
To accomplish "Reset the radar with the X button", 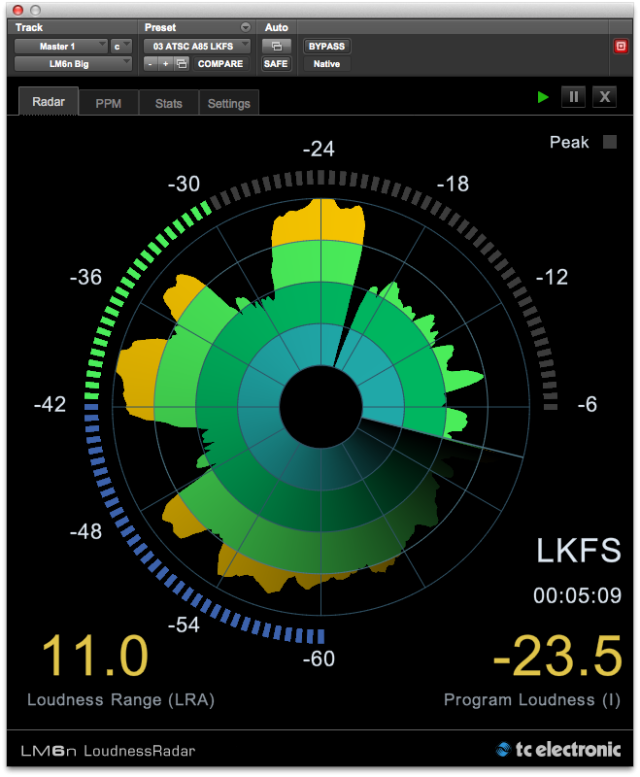I will coord(604,97).
